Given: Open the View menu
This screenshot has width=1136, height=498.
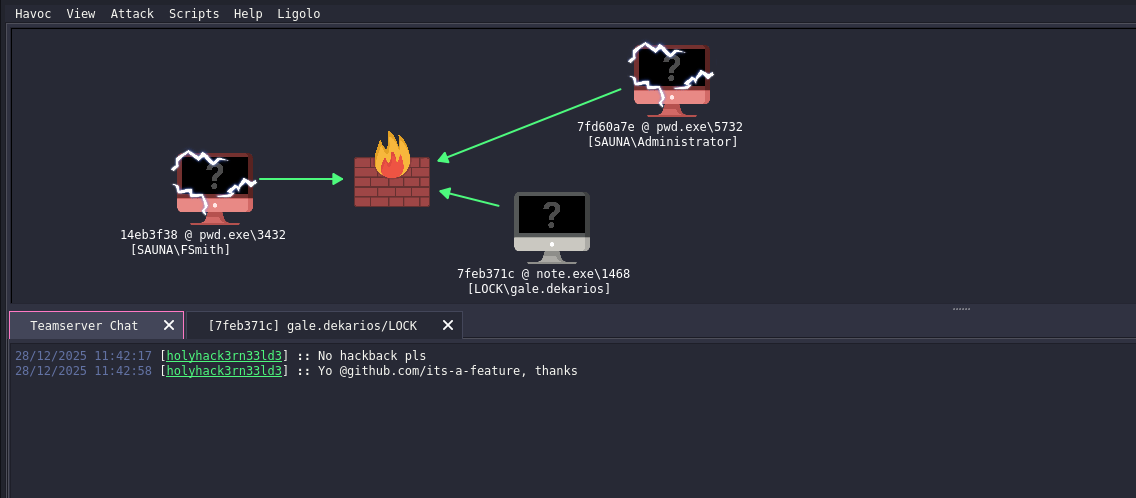Looking at the screenshot, I should coord(81,14).
